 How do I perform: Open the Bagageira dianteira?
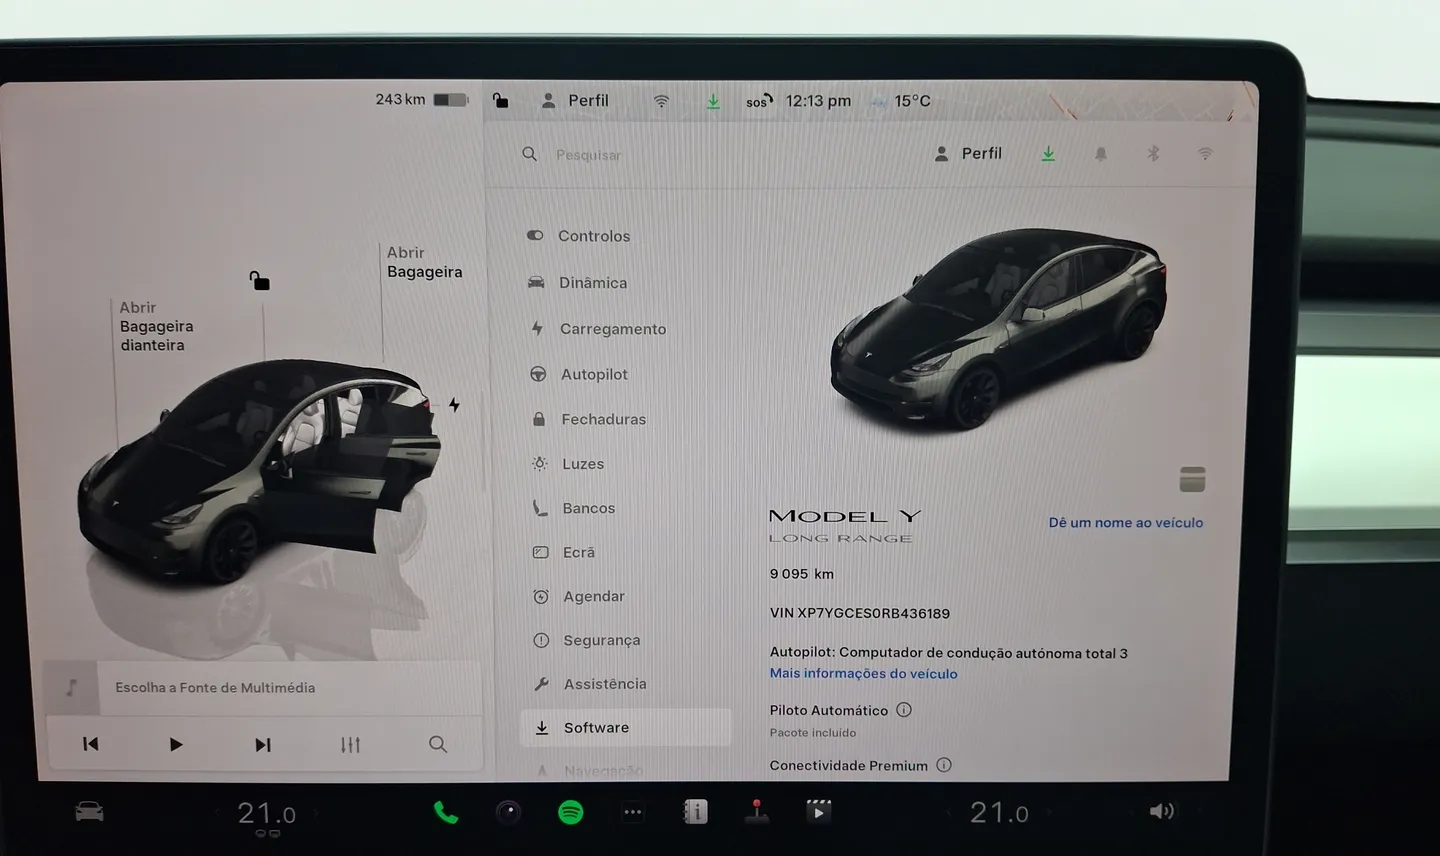[x=156, y=326]
